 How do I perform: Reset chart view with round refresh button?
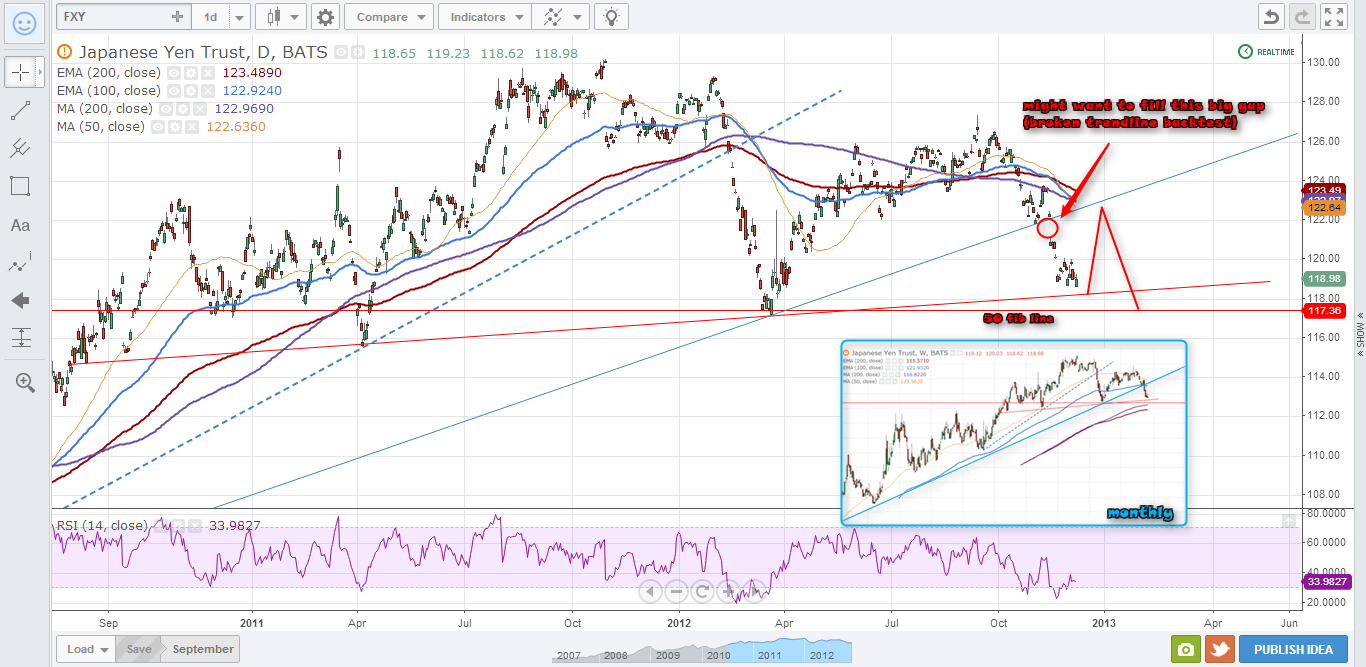[x=701, y=591]
